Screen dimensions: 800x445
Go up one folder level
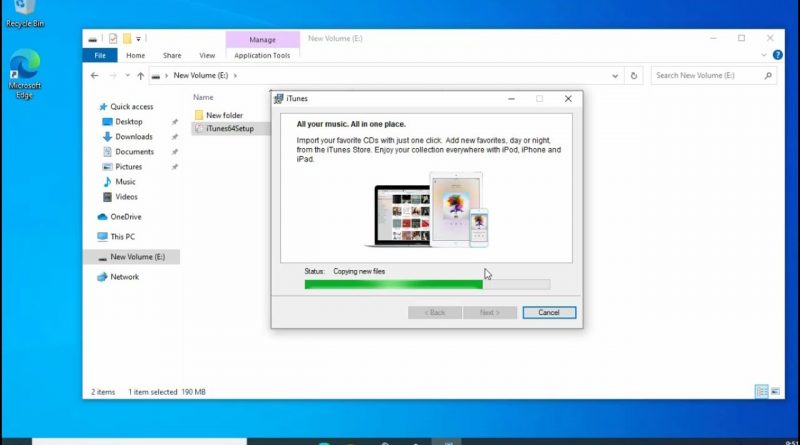pos(140,76)
